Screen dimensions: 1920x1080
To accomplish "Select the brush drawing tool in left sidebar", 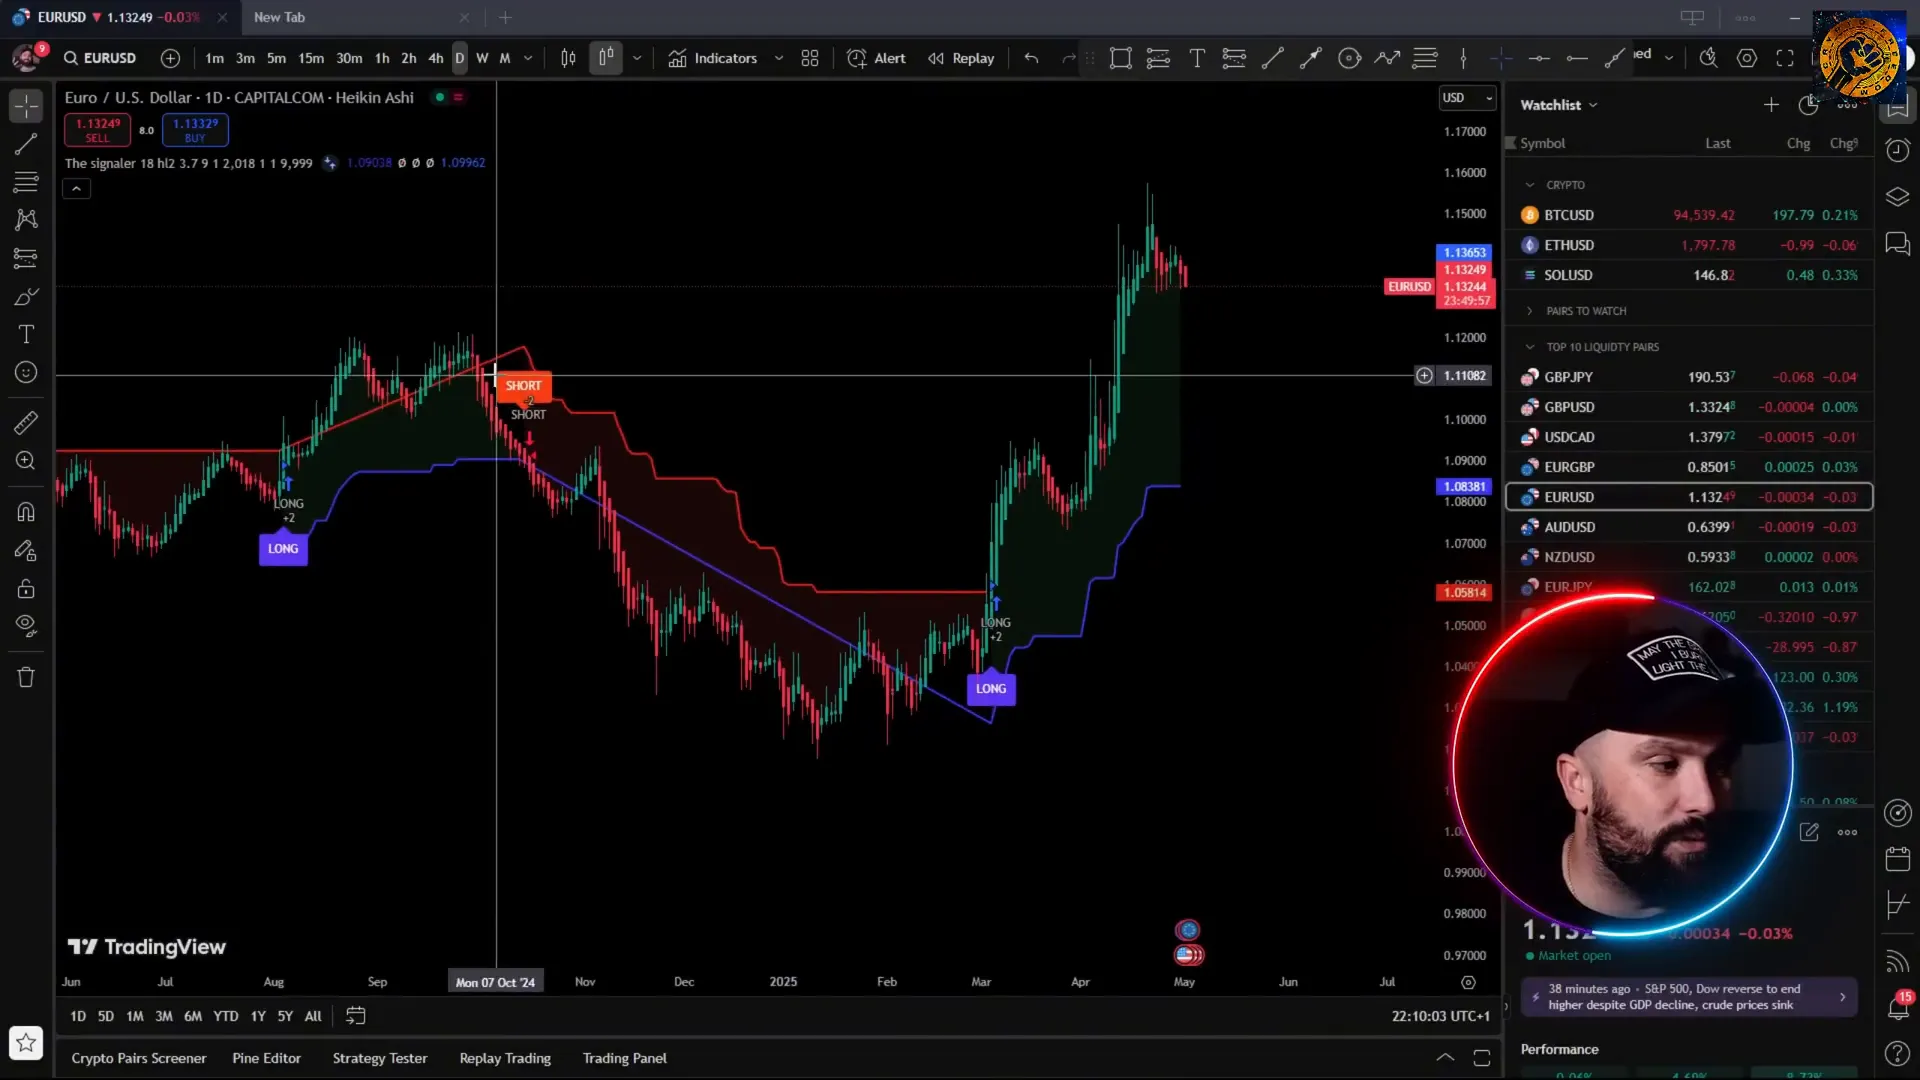I will [x=26, y=297].
